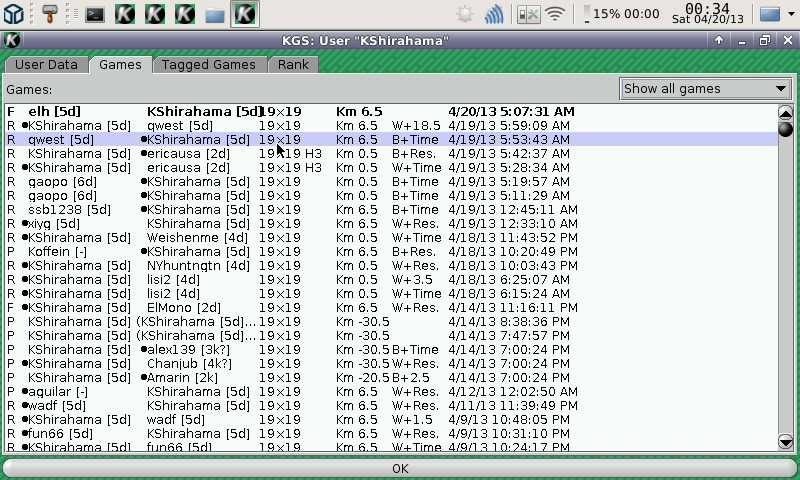Viewport: 800px width, 480px height.
Task: Shade the window using the up-arrow titlebar button
Action: pyautogui.click(x=719, y=40)
